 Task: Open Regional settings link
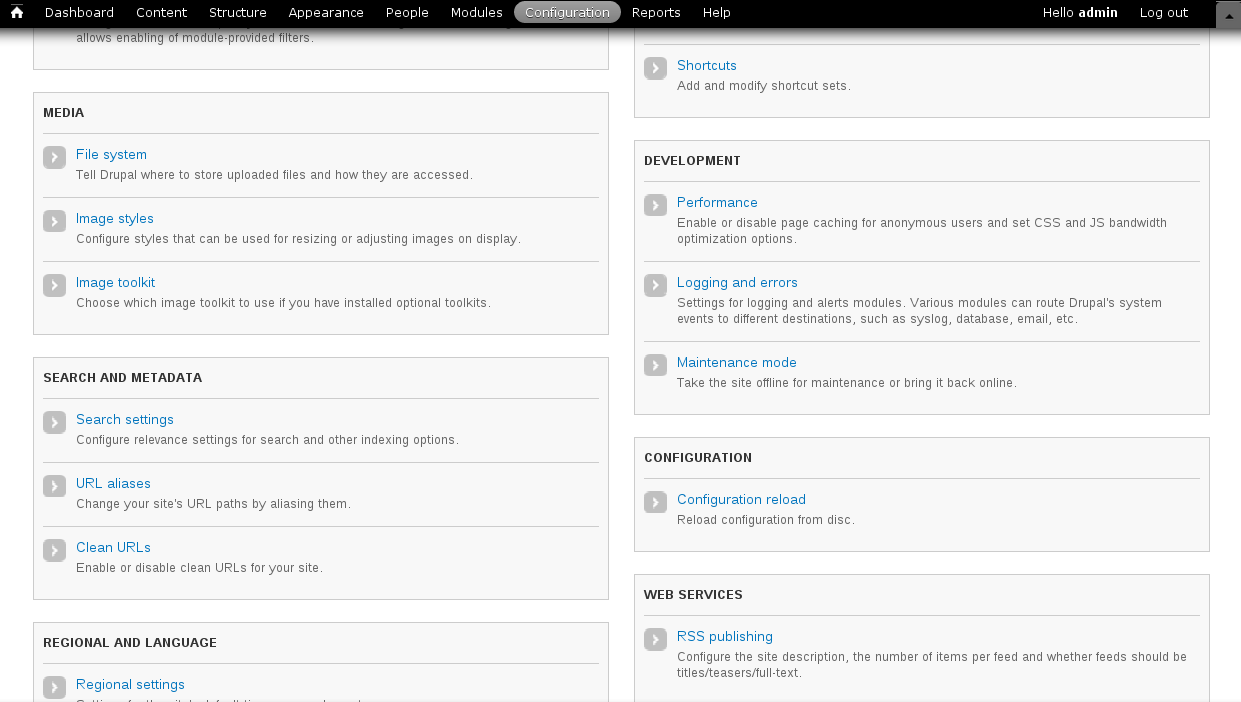pyautogui.click(x=130, y=685)
